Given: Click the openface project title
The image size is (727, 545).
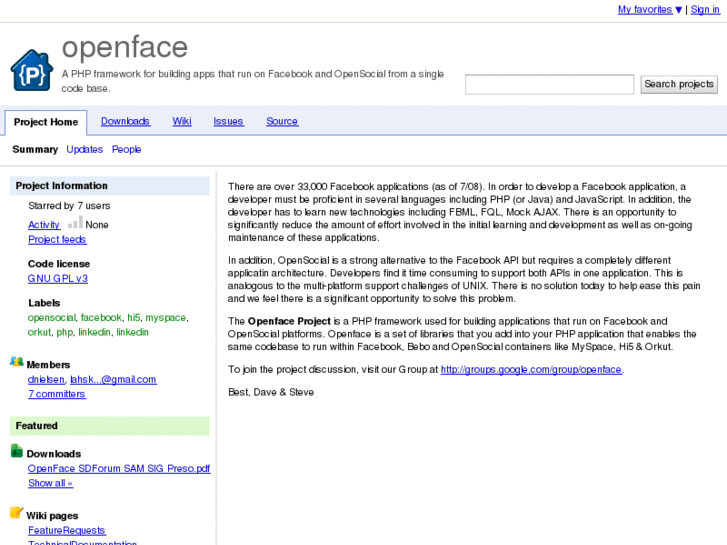Looking at the screenshot, I should point(125,47).
